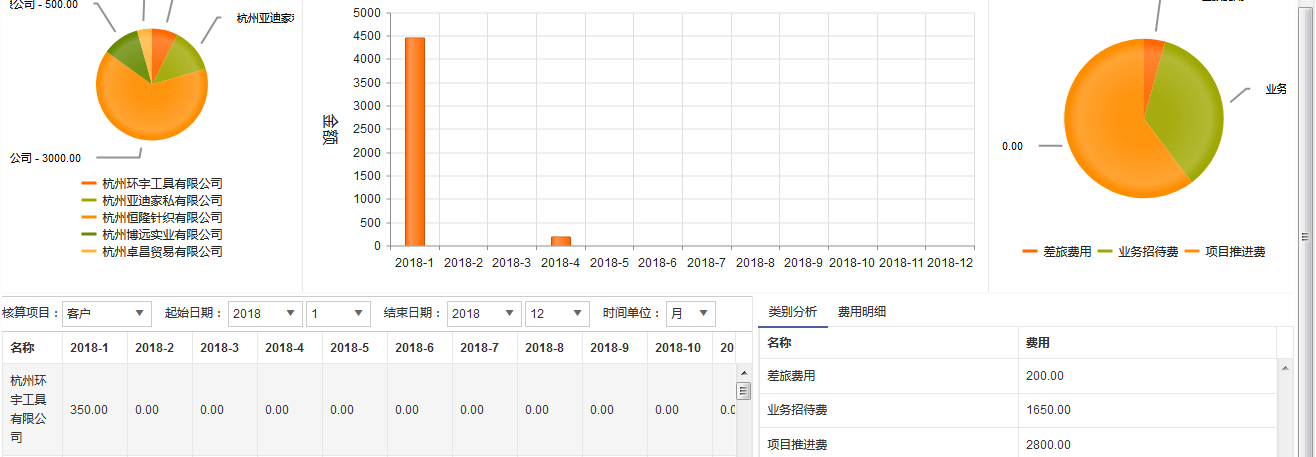Viewport: 1316px width, 457px height.
Task: Click the 名称 column header in customer table
Action: pyautogui.click(x=22, y=348)
